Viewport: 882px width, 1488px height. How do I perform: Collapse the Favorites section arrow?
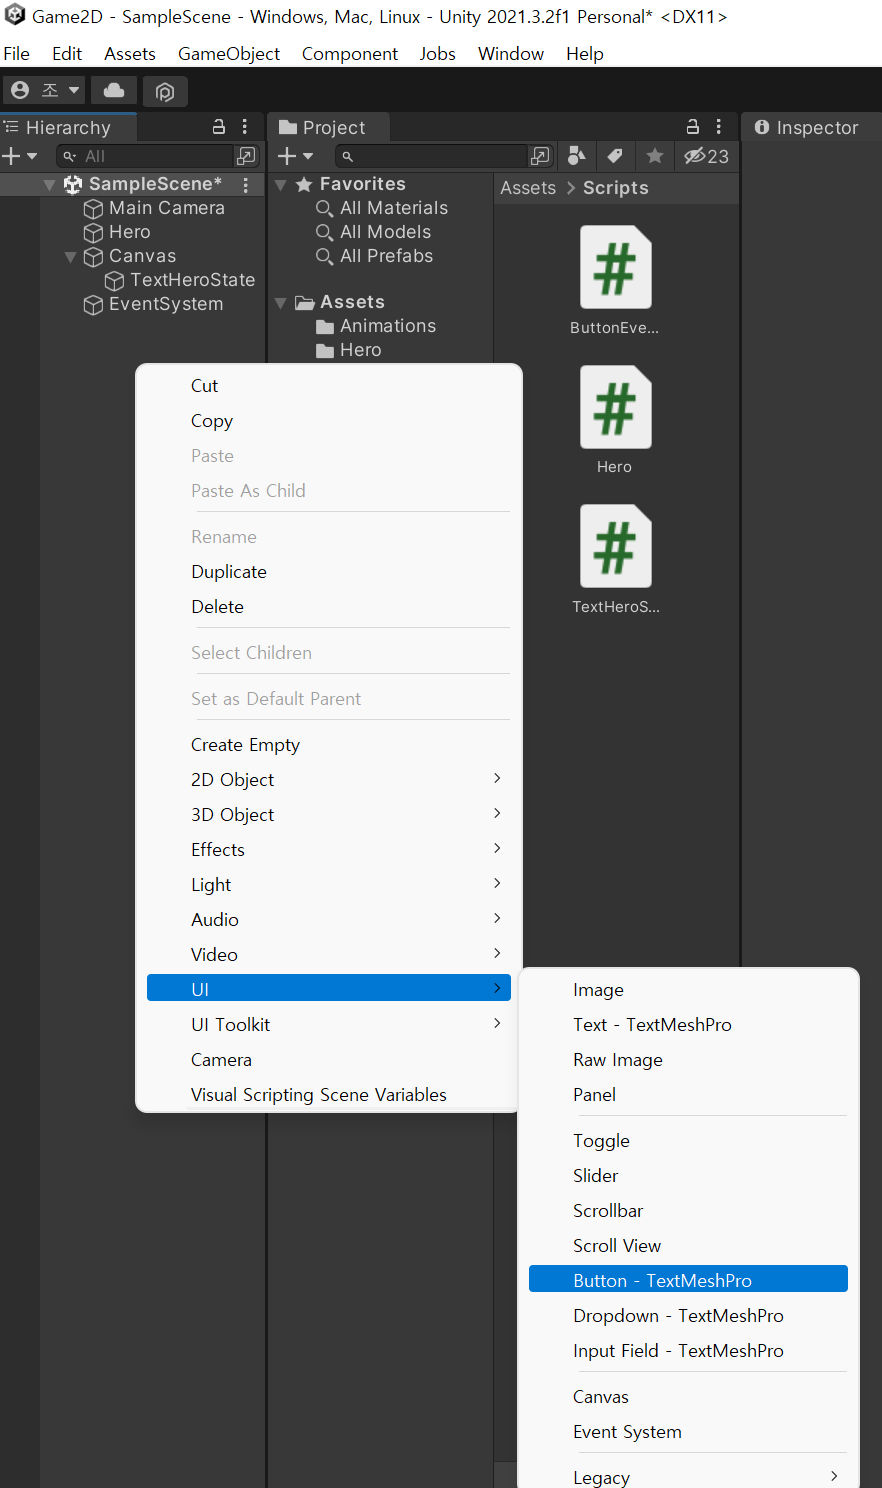(281, 185)
